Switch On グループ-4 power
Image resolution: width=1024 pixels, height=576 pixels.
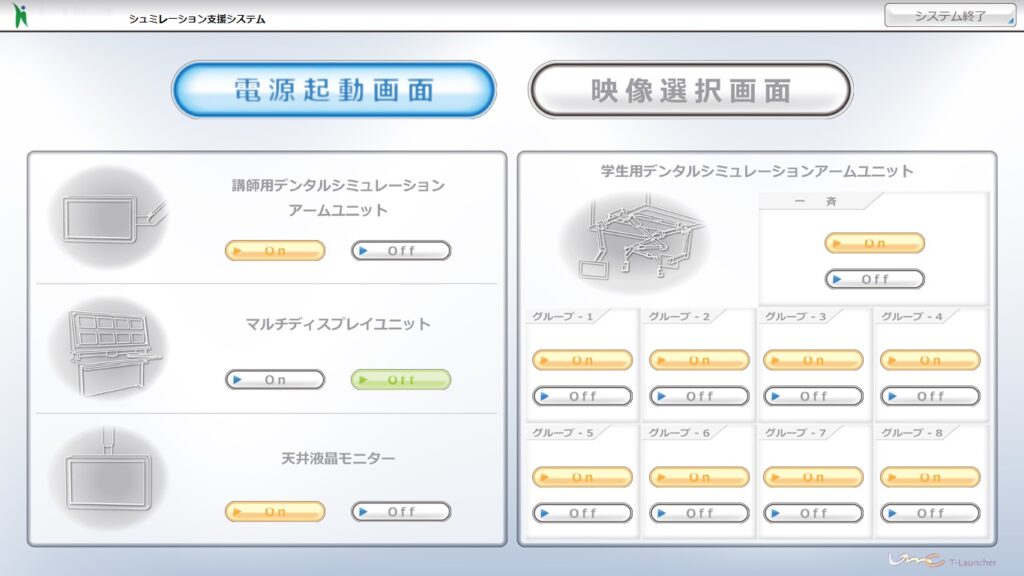pyautogui.click(x=930, y=360)
